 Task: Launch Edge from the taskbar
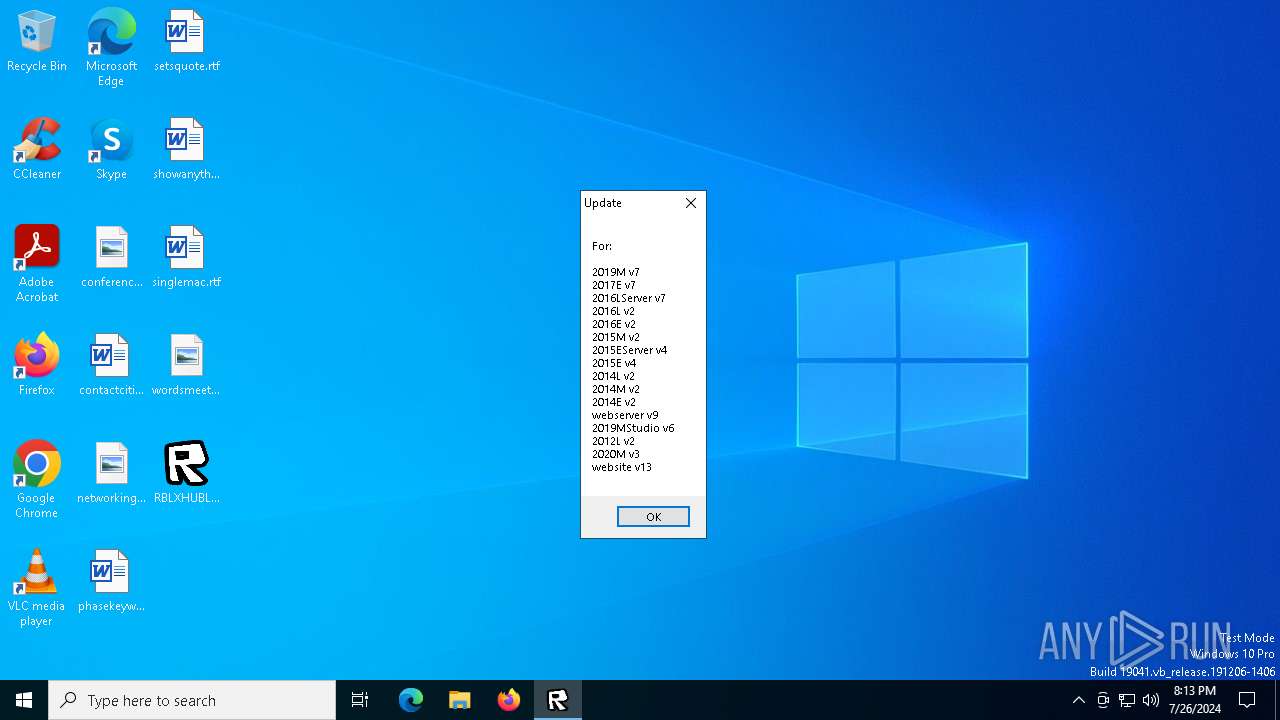[411, 700]
